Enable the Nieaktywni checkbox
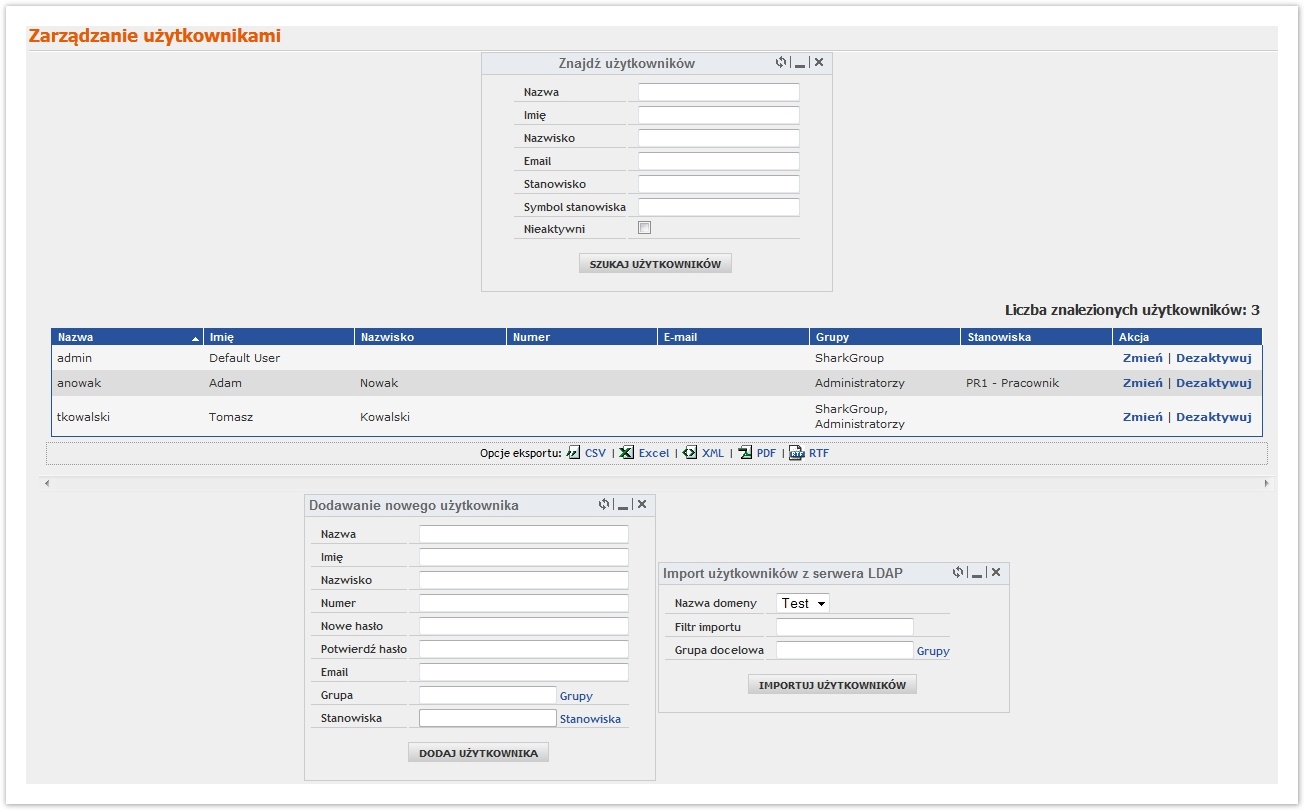Screen dimensions: 1304x810 (x=645, y=228)
